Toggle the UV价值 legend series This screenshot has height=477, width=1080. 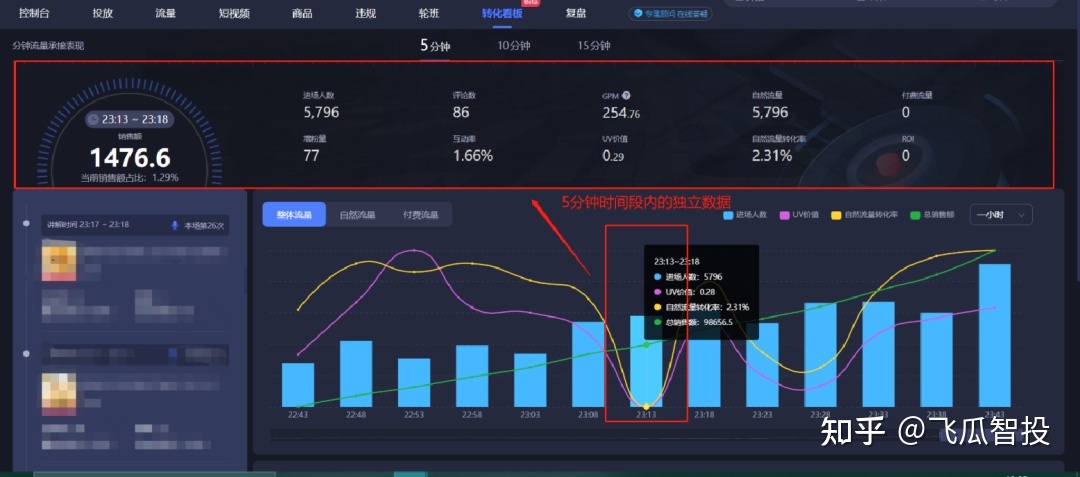click(x=799, y=215)
